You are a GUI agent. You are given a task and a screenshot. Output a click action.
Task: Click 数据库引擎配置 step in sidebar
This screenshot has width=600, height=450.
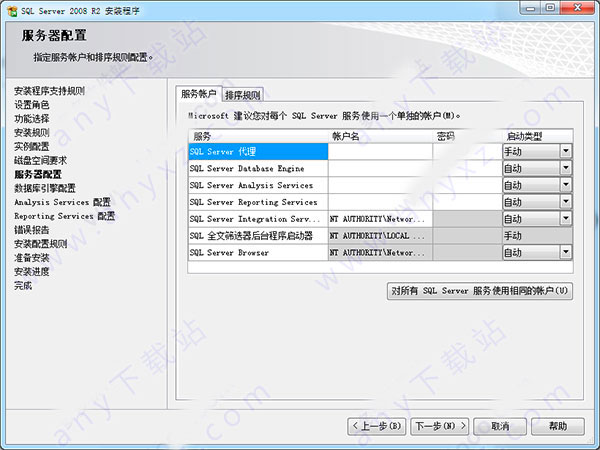[x=45, y=188]
